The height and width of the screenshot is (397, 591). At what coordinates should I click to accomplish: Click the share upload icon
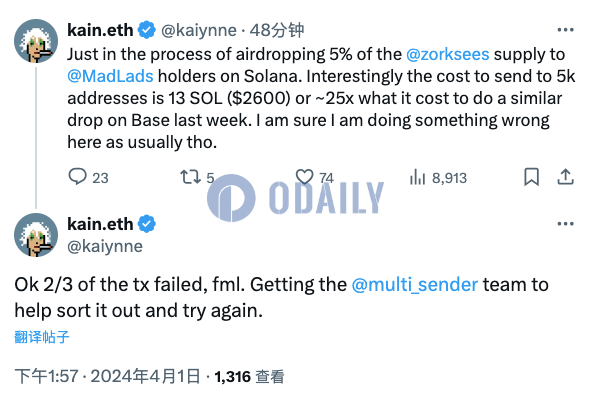click(565, 177)
